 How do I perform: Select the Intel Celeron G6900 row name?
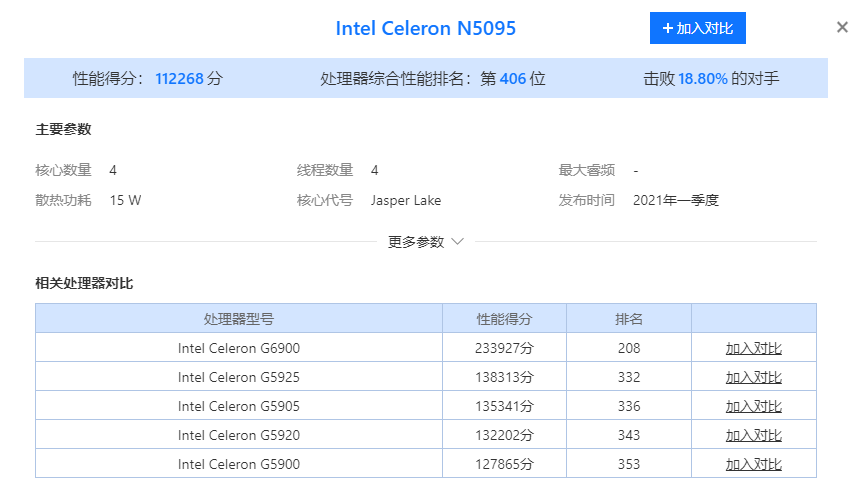[239, 348]
